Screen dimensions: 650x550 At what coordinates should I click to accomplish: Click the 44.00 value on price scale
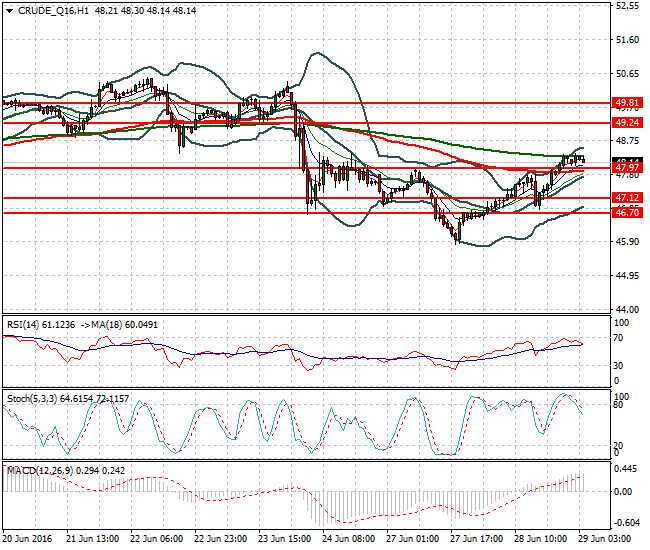click(x=628, y=310)
